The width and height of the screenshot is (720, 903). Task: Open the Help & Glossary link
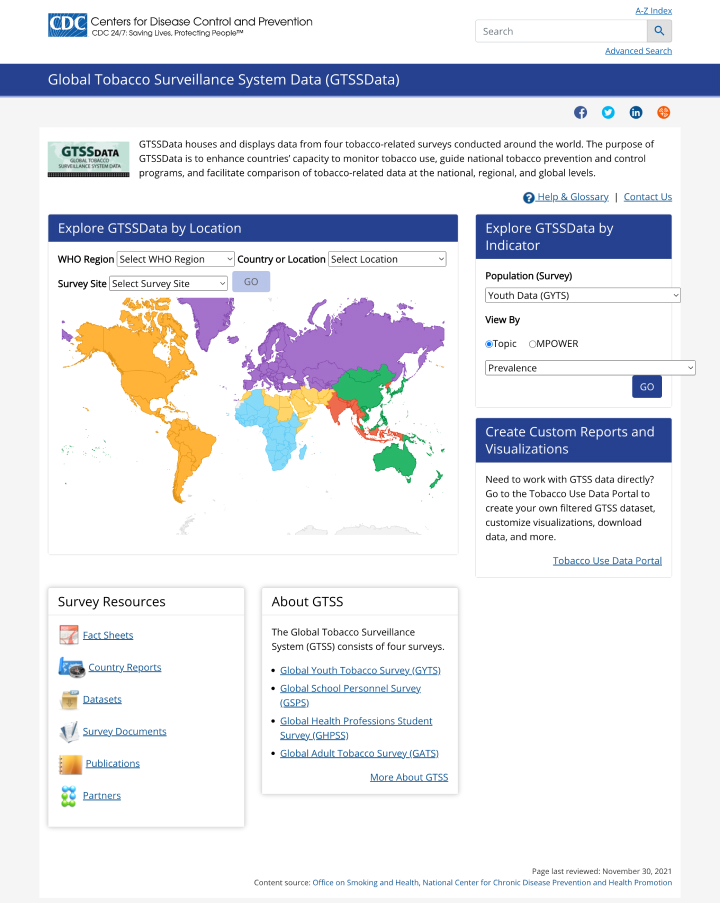(573, 197)
